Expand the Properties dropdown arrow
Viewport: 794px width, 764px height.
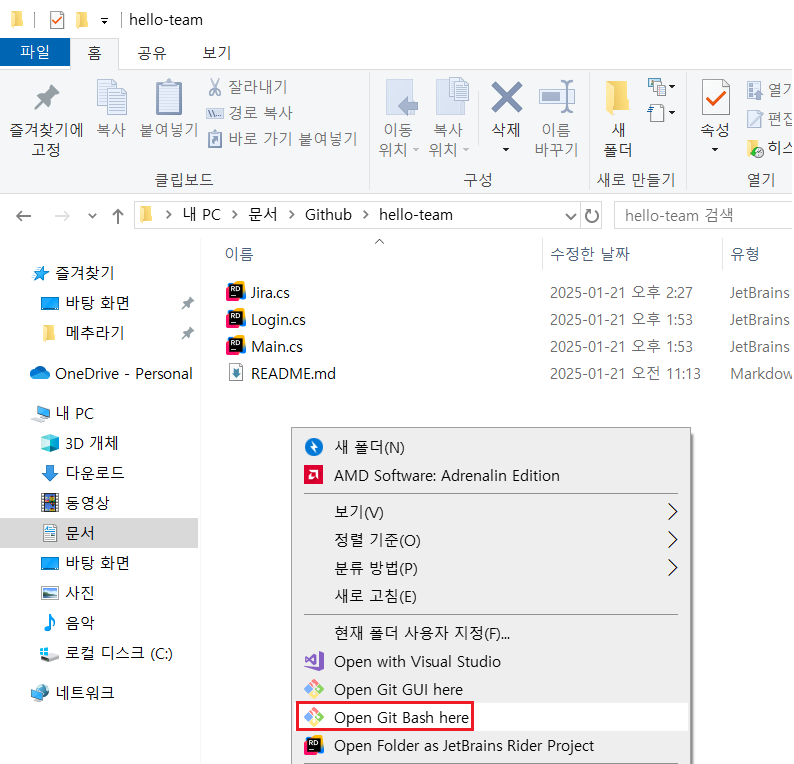coord(715,150)
